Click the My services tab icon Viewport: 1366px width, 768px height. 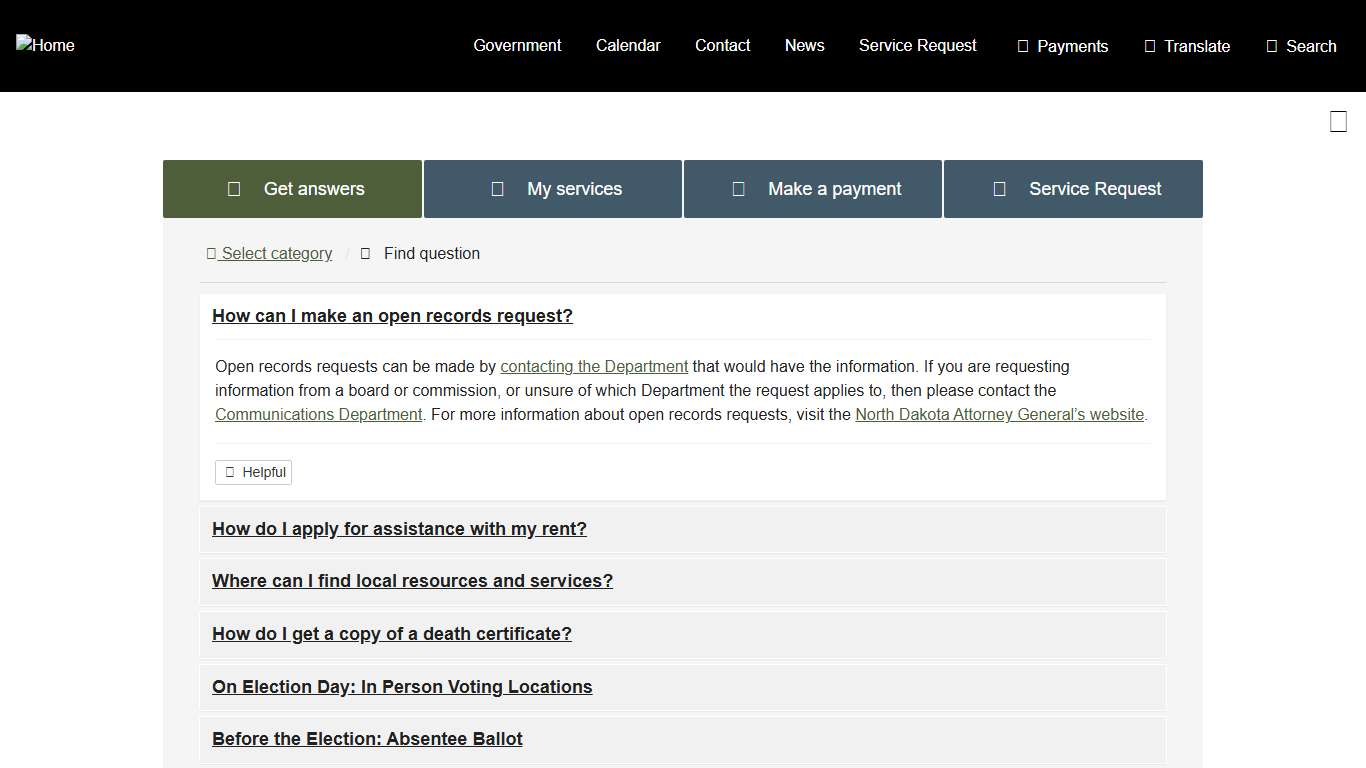497,188
